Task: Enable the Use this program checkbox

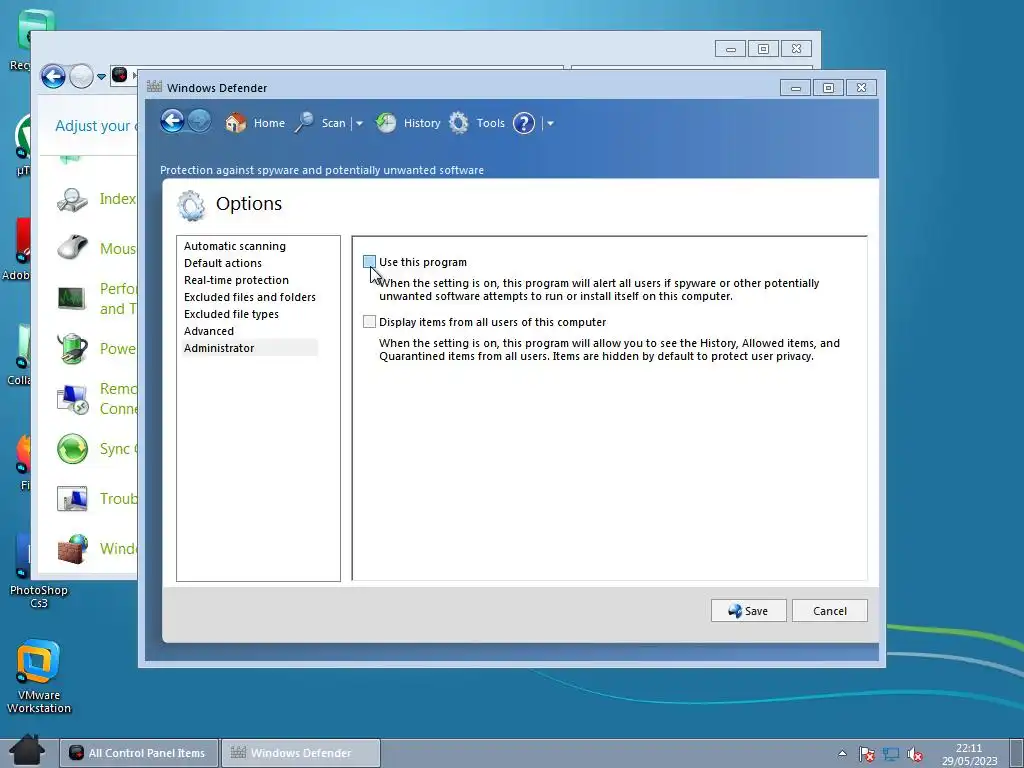Action: coord(370,262)
